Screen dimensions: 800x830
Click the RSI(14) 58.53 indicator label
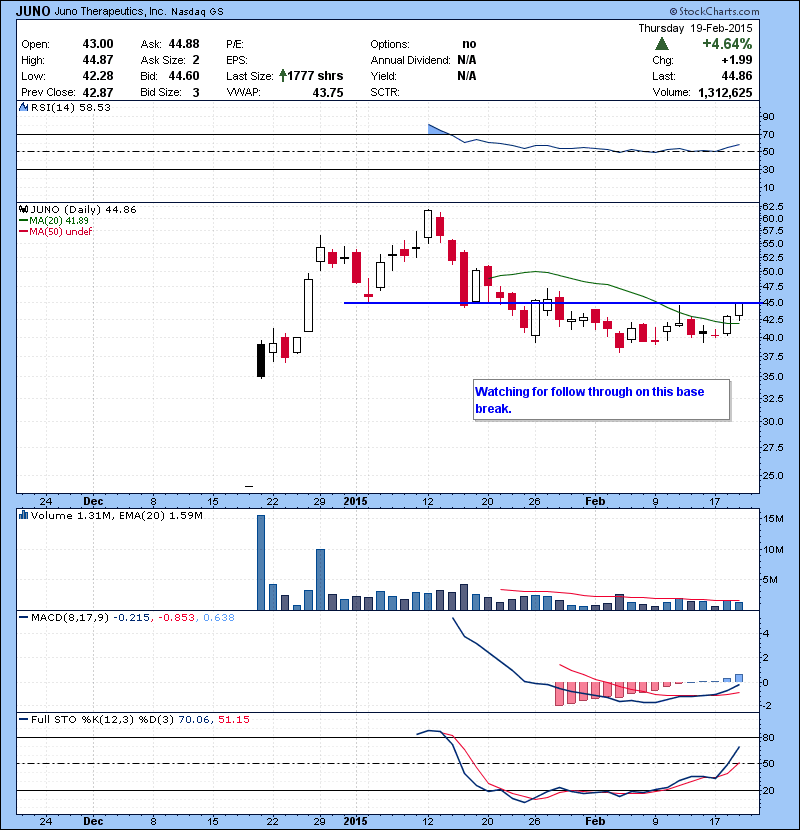(71, 107)
